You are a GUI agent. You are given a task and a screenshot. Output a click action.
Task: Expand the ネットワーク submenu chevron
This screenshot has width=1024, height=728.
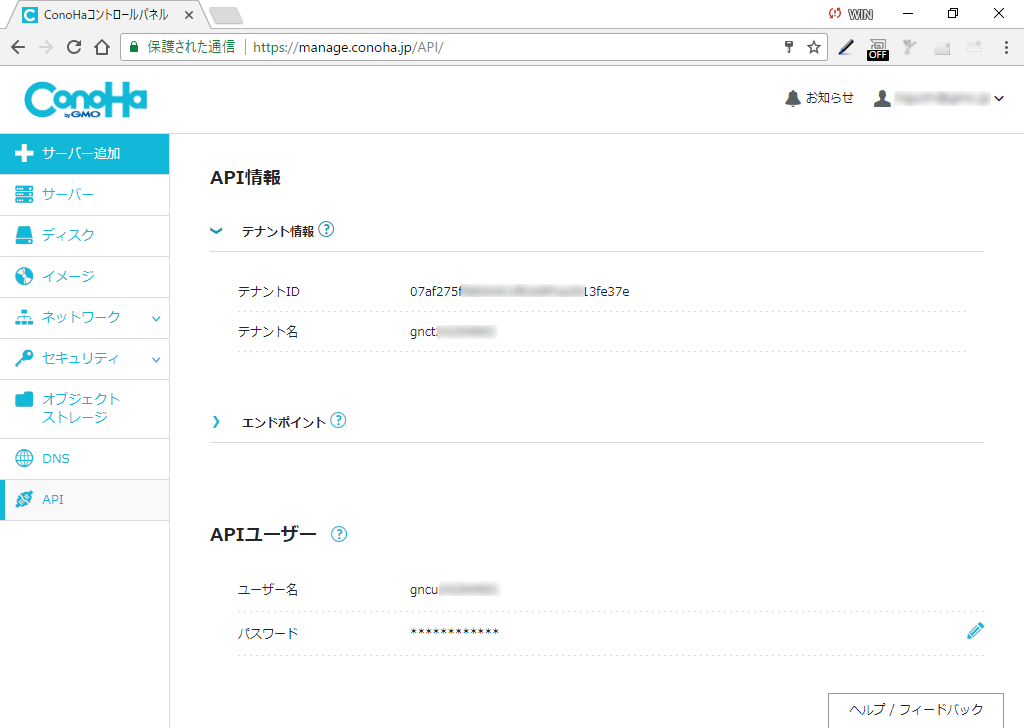(x=156, y=319)
